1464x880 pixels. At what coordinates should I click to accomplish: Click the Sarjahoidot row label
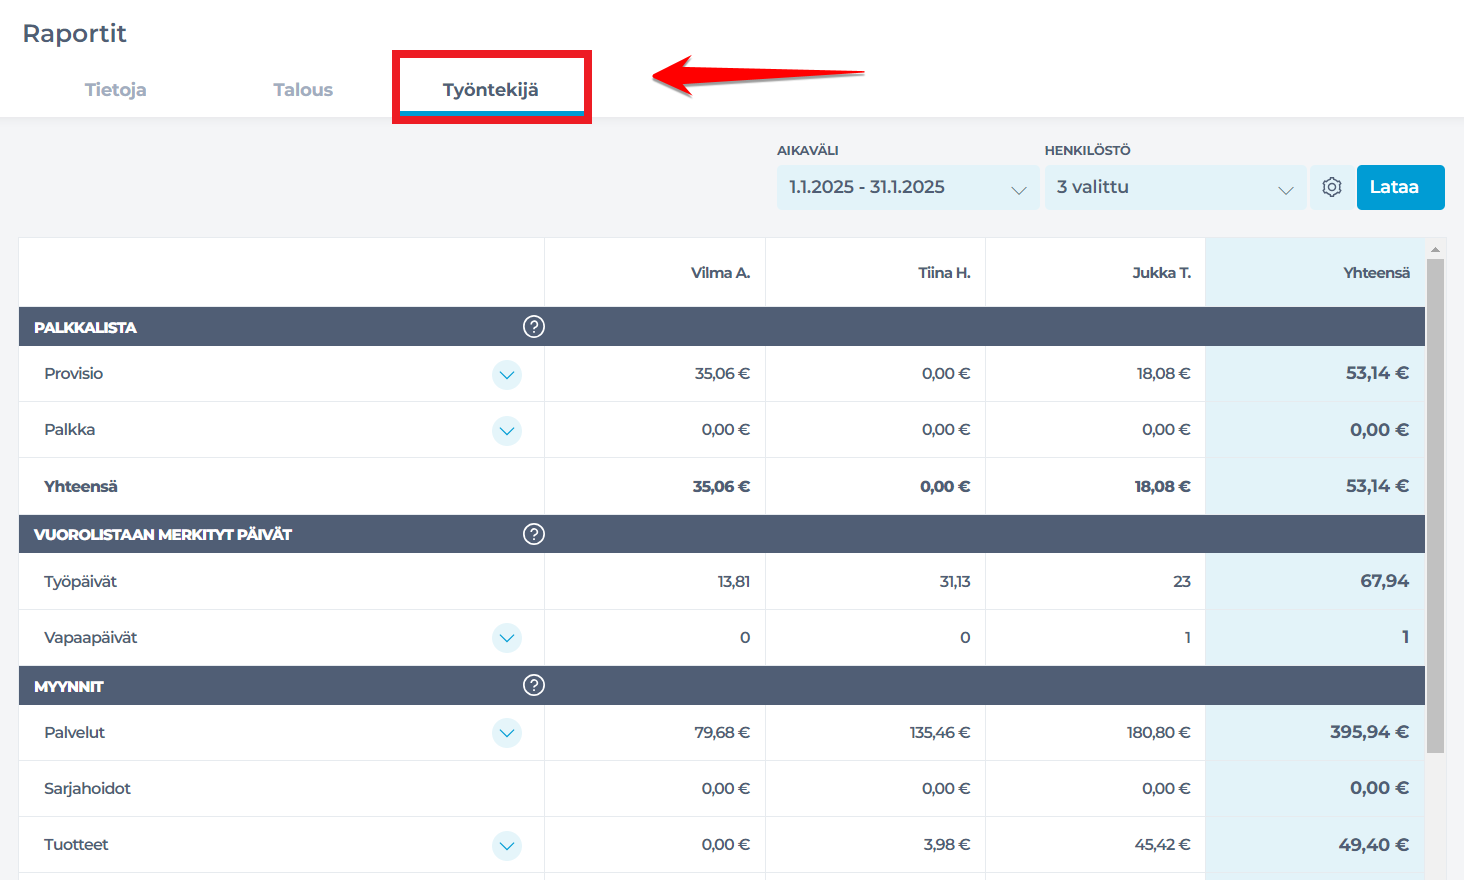pos(87,789)
